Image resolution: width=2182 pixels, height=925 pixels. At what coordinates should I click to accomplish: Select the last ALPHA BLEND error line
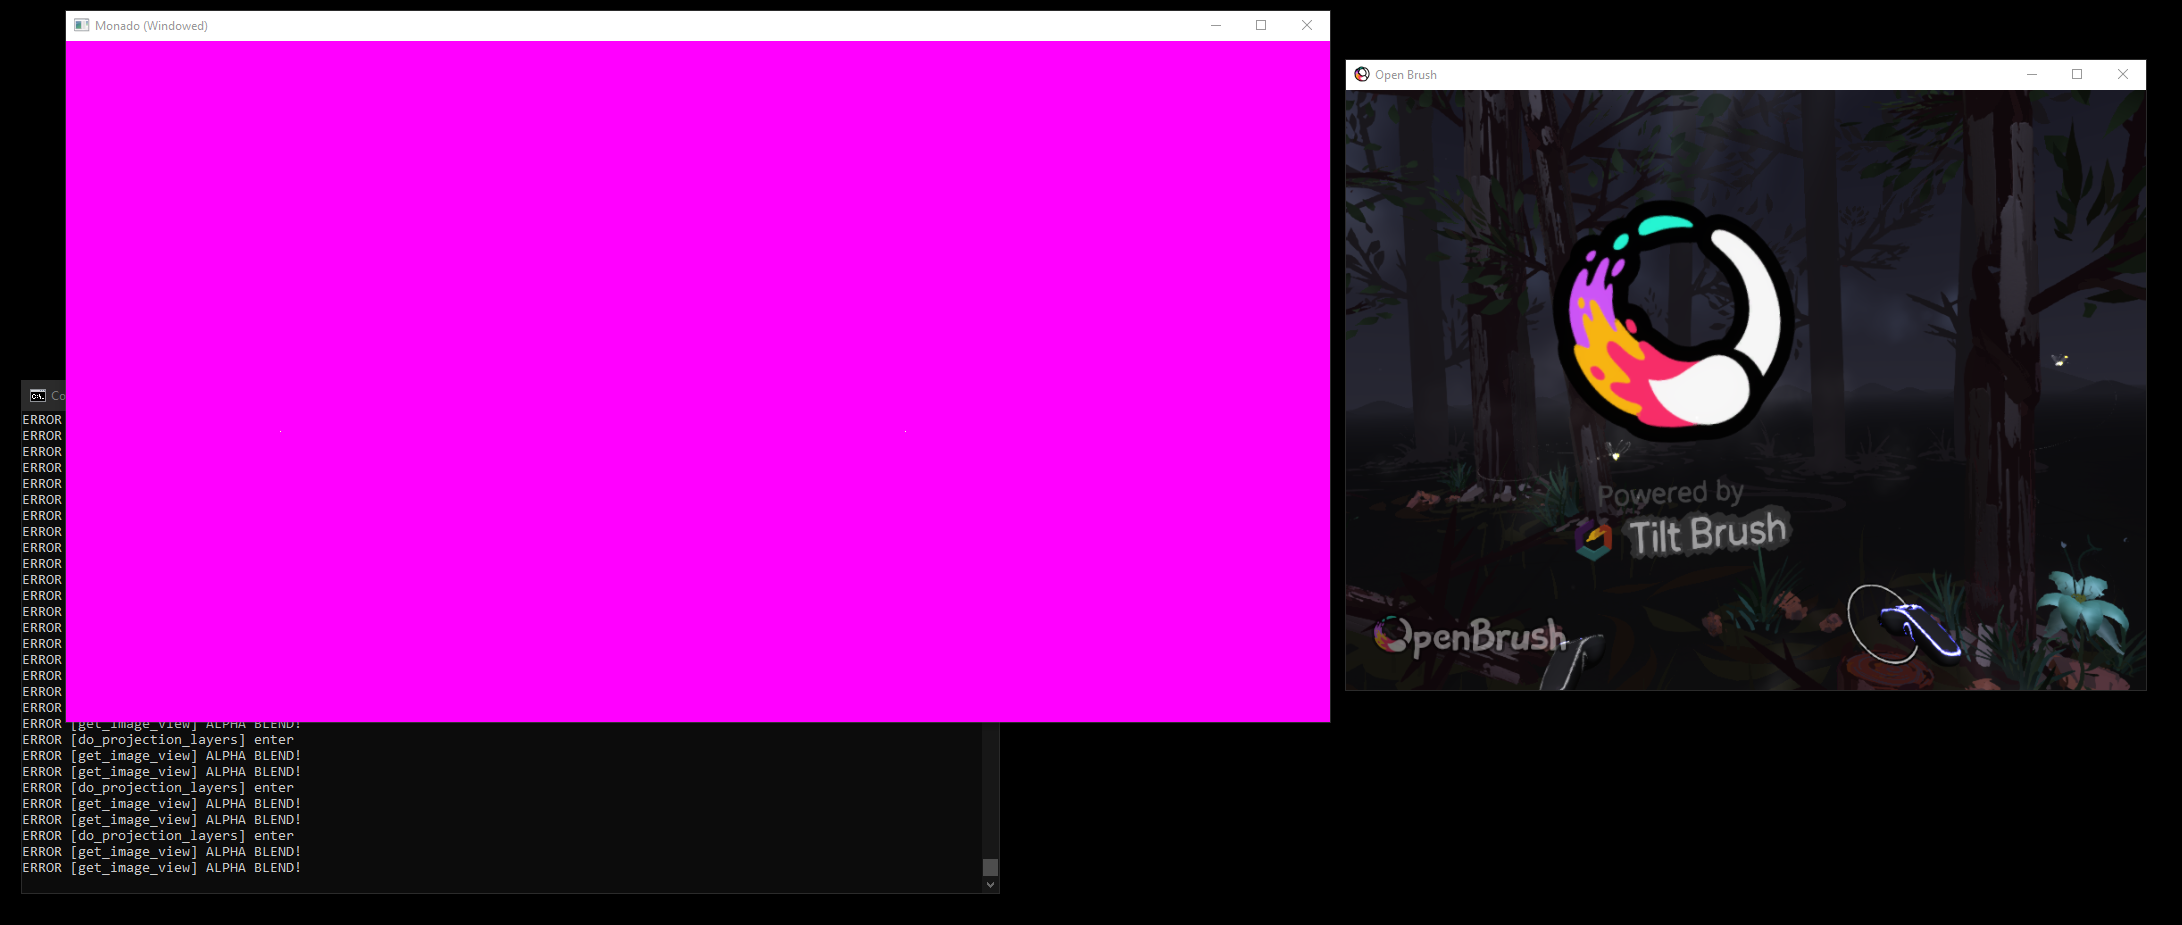click(x=160, y=867)
